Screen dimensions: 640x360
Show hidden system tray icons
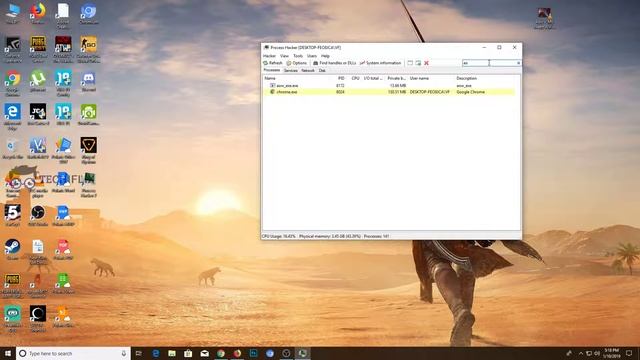581,353
